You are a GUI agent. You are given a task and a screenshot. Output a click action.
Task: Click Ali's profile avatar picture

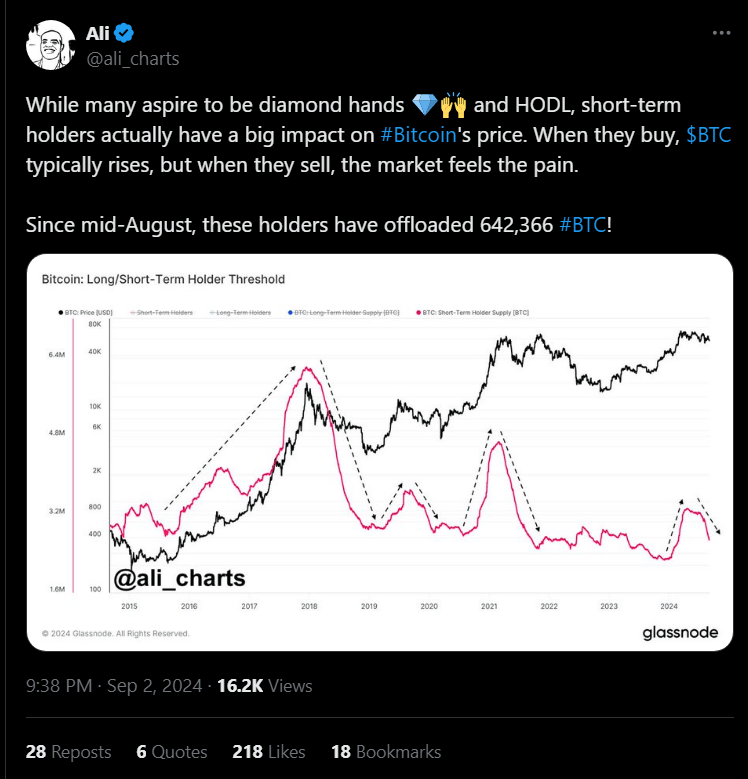[x=51, y=45]
